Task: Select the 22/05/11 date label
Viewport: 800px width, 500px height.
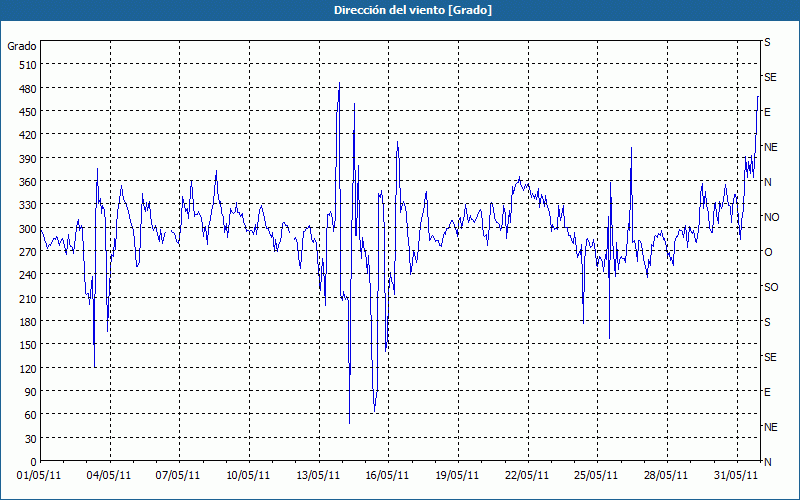Action: pyautogui.click(x=527, y=476)
